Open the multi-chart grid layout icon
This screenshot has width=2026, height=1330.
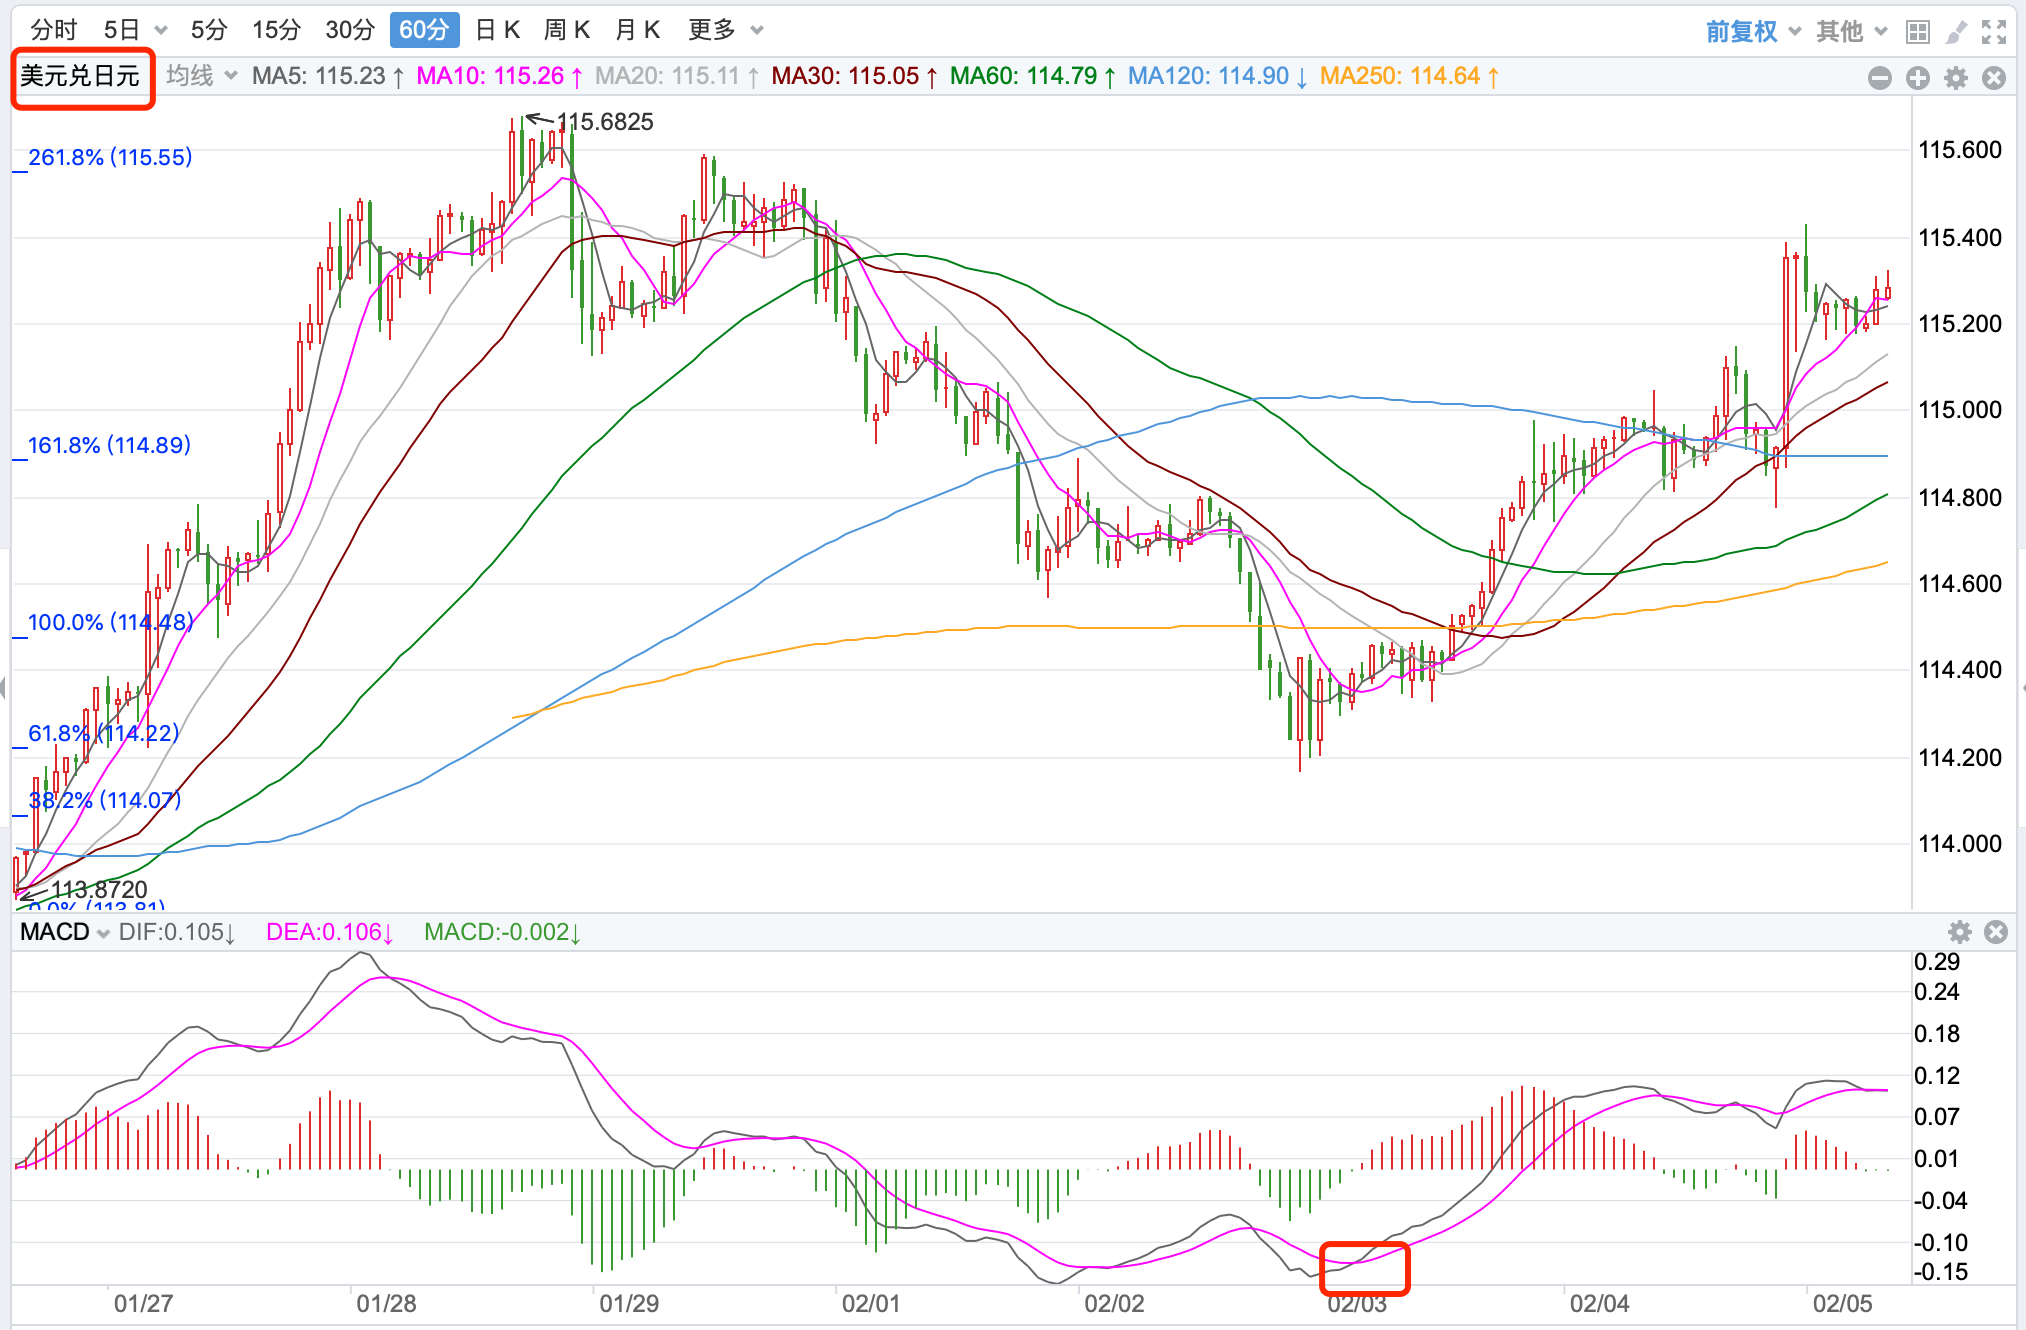1917,32
